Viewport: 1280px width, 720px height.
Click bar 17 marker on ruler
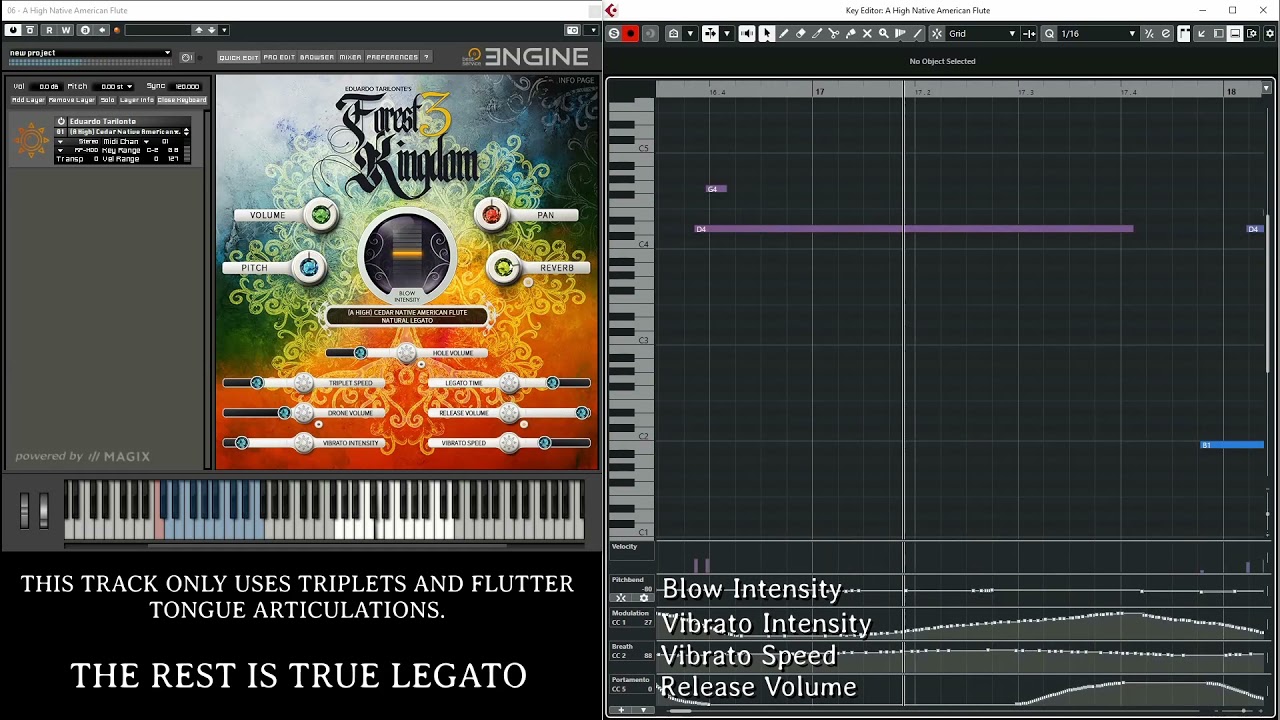click(x=819, y=92)
